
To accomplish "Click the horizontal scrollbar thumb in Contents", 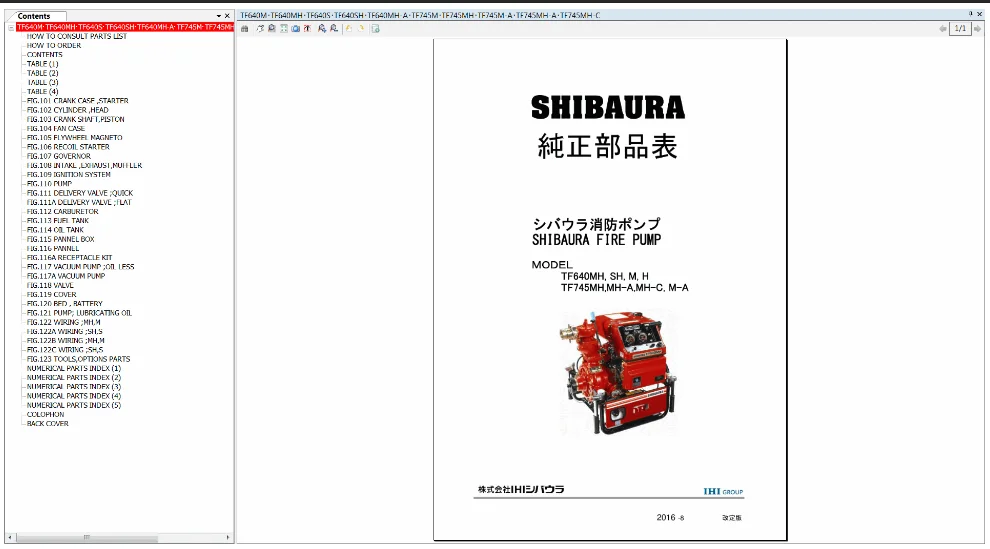I will (x=86, y=538).
